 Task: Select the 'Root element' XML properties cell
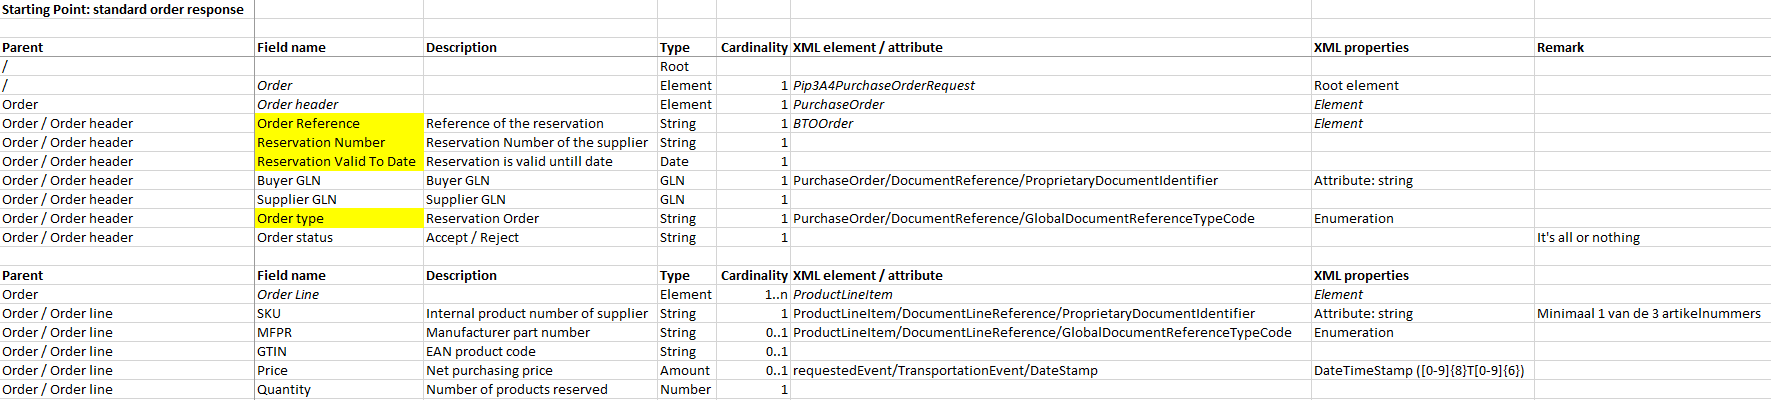click(x=1356, y=86)
